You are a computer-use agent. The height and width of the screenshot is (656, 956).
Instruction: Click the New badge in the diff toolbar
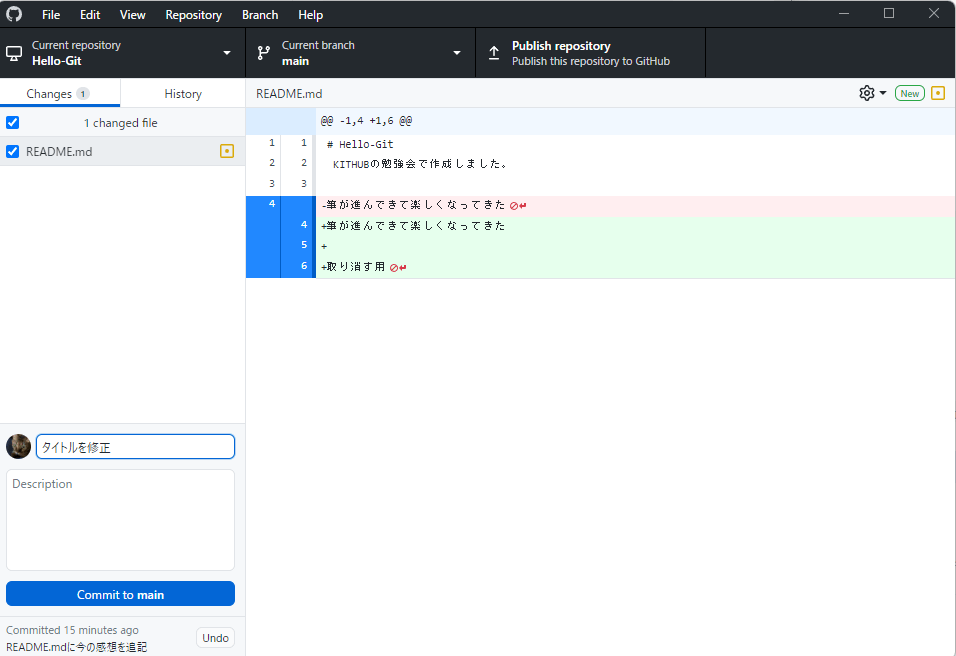pyautogui.click(x=909, y=92)
